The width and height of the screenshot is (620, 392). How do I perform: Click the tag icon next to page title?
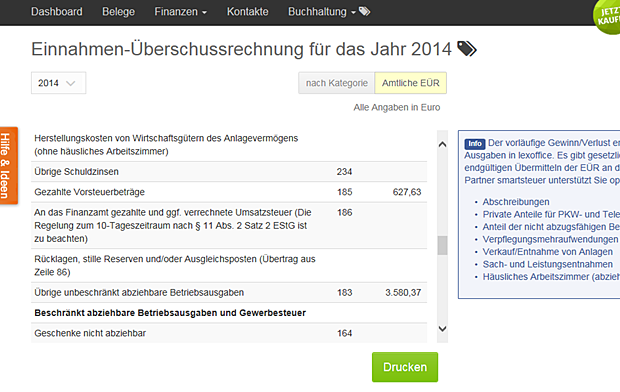(467, 49)
